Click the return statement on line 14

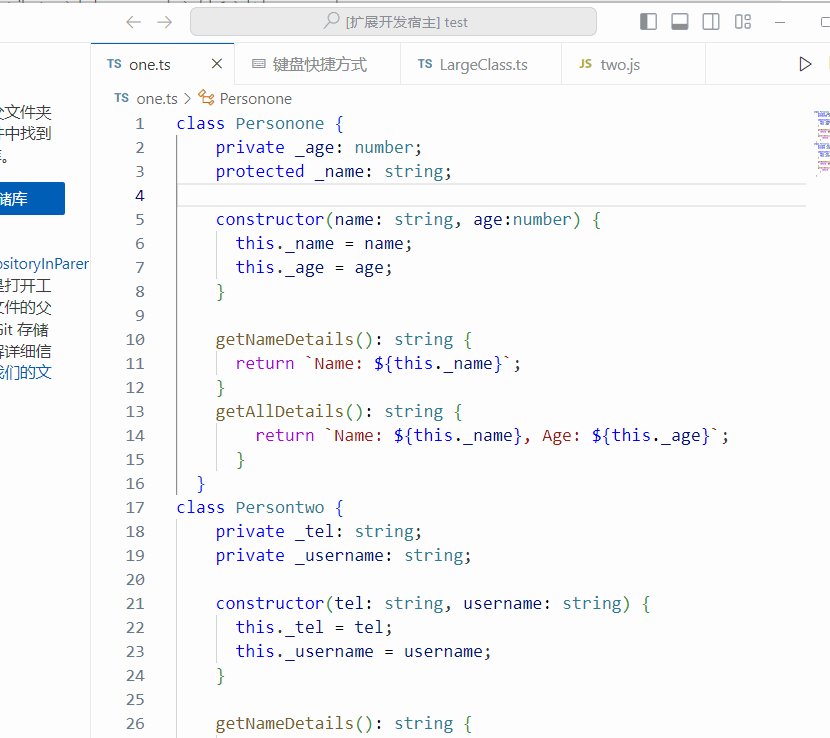[x=492, y=435]
